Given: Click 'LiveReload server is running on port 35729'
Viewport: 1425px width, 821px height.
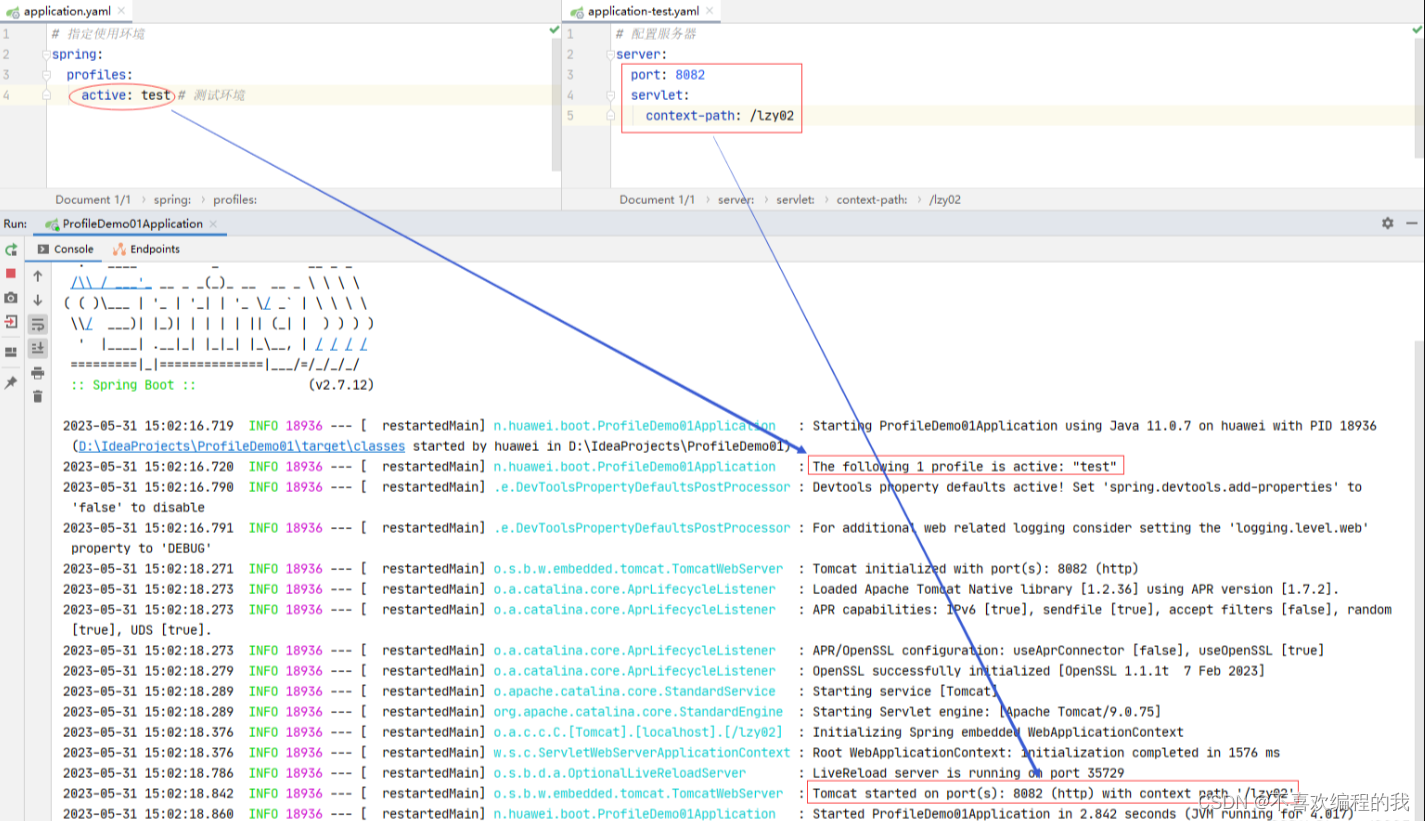Looking at the screenshot, I should (x=968, y=773).
